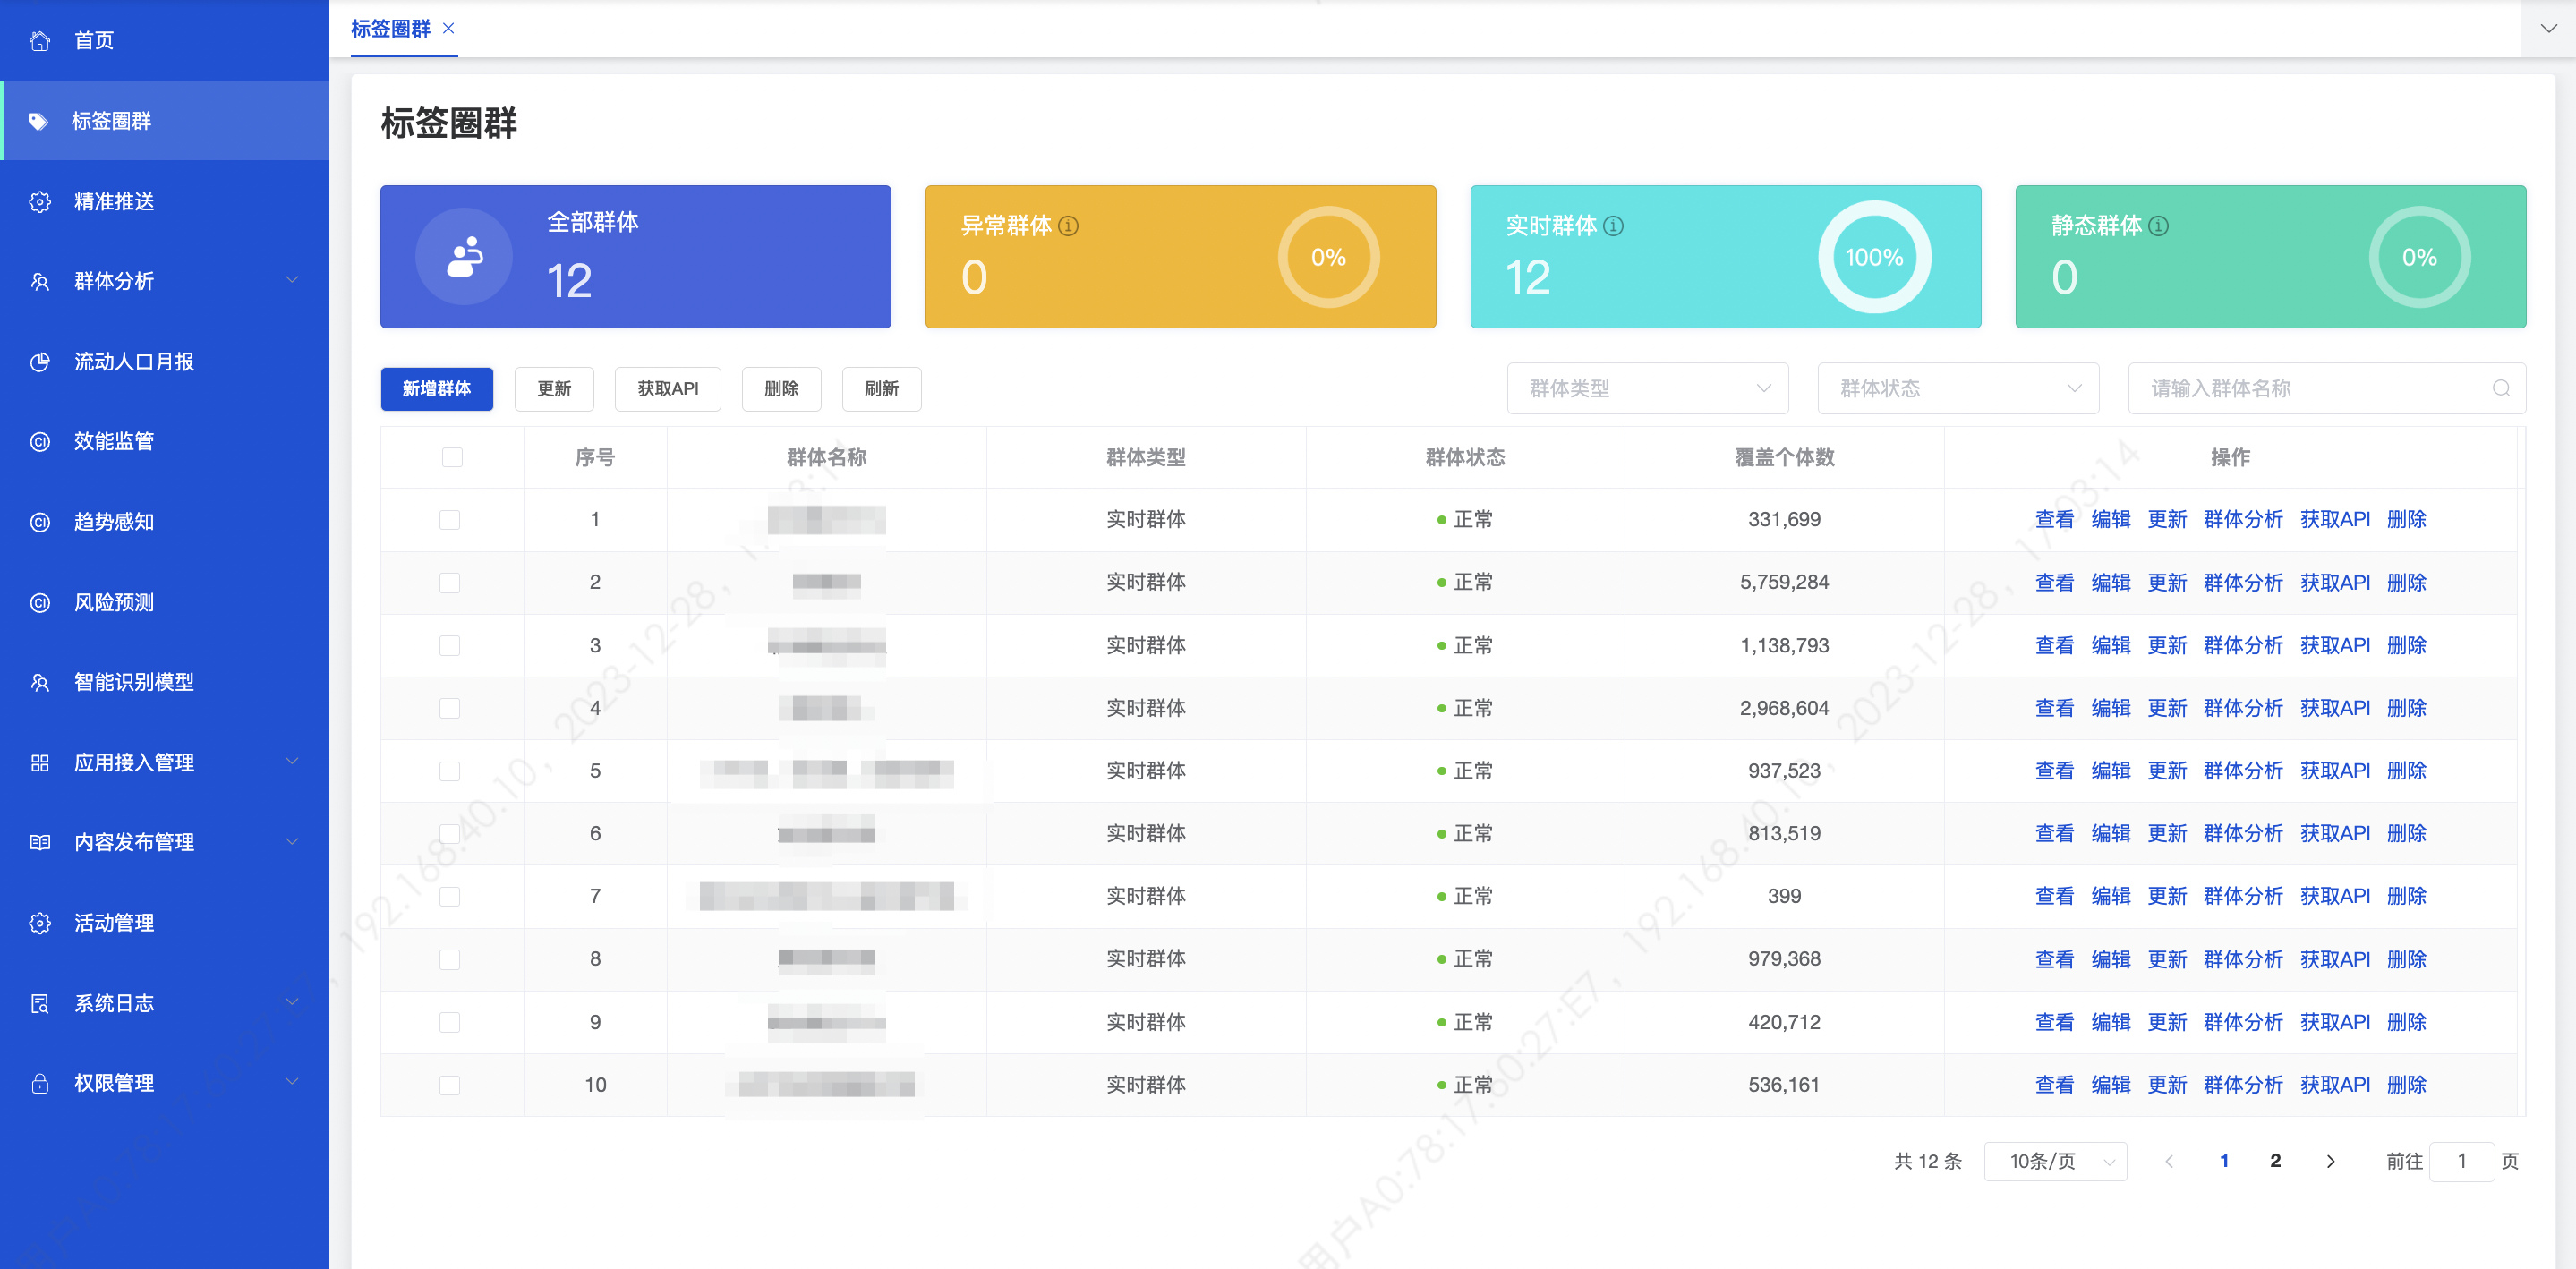Click the 0% progress ring on 静态群体
Screen dimensions: 2576x1269
pyautogui.click(x=2419, y=257)
